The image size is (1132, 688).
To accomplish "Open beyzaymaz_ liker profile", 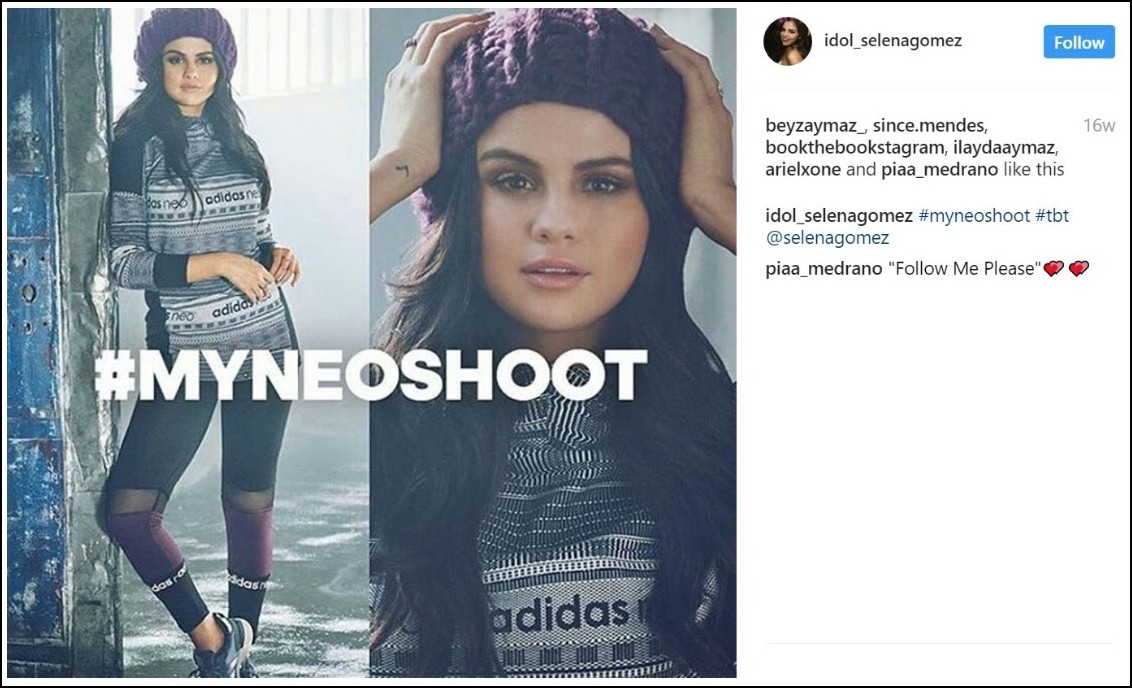I will [815, 126].
